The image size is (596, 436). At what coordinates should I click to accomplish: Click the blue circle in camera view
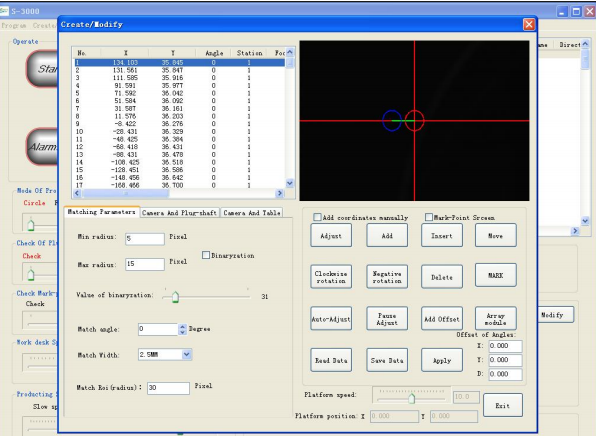tap(392, 120)
